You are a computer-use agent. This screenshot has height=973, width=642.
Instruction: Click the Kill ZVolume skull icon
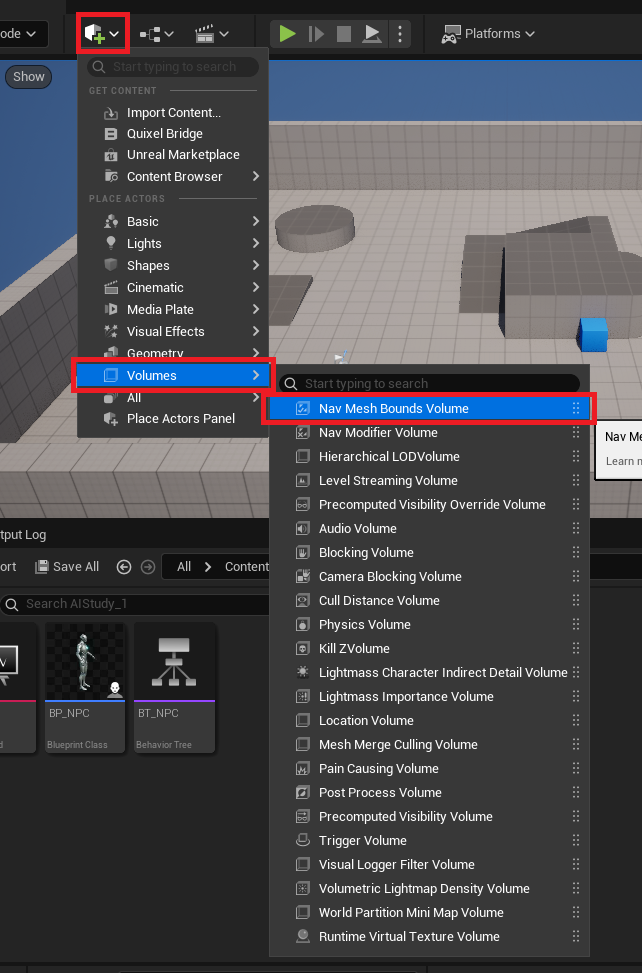(x=302, y=648)
